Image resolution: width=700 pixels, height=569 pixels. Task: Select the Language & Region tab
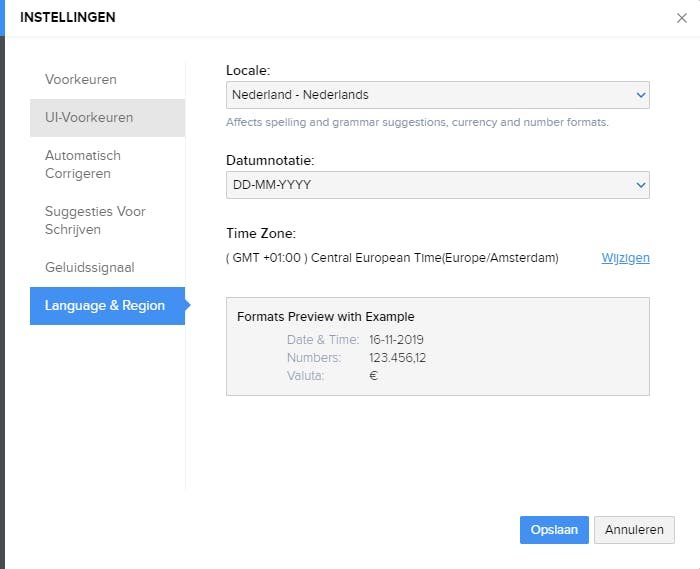coord(105,305)
